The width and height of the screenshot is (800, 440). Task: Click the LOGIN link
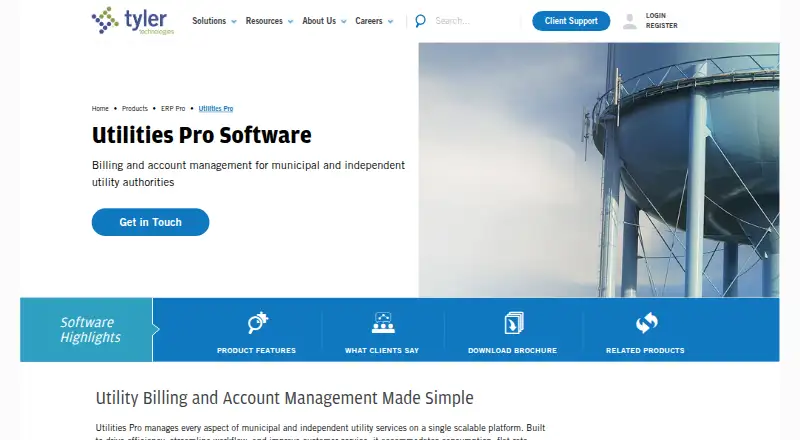pyautogui.click(x=656, y=16)
